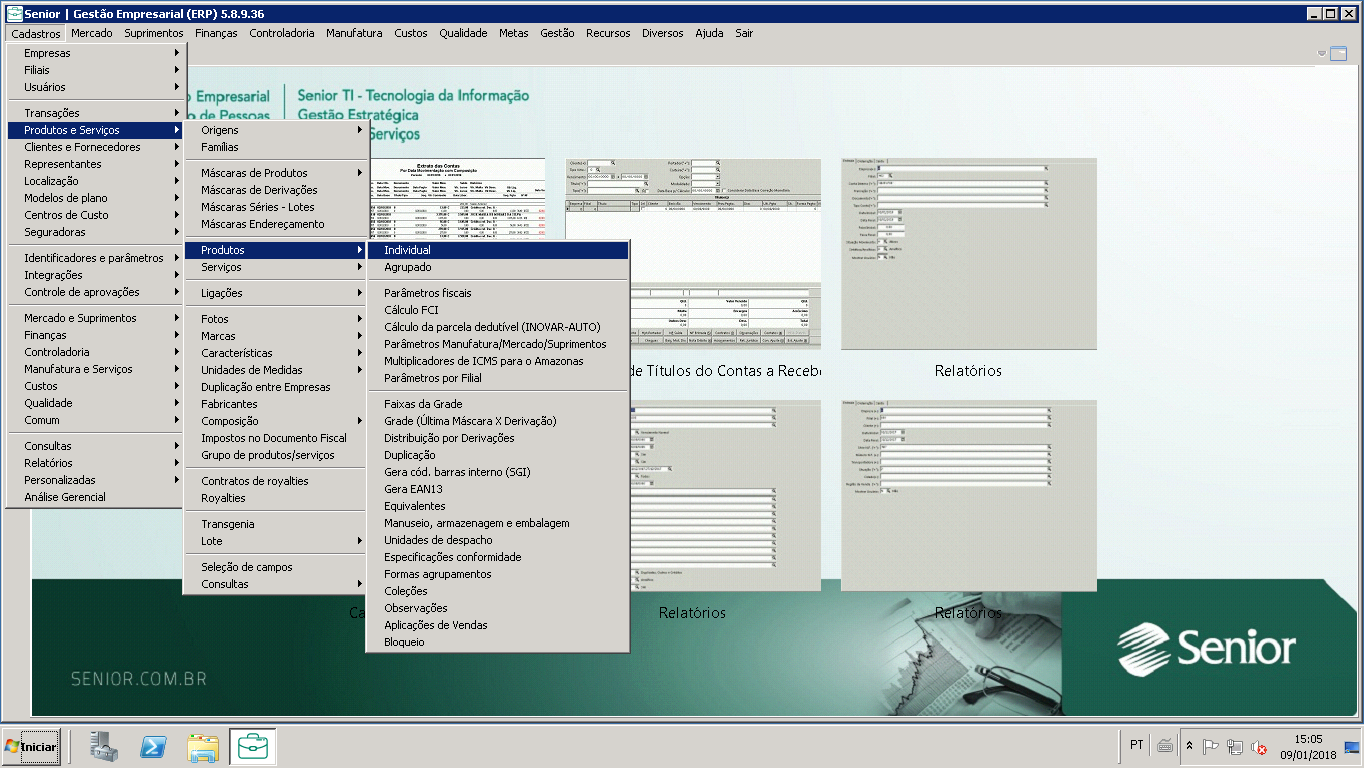Open the Mercado menu
1364x768 pixels.
pyautogui.click(x=92, y=33)
